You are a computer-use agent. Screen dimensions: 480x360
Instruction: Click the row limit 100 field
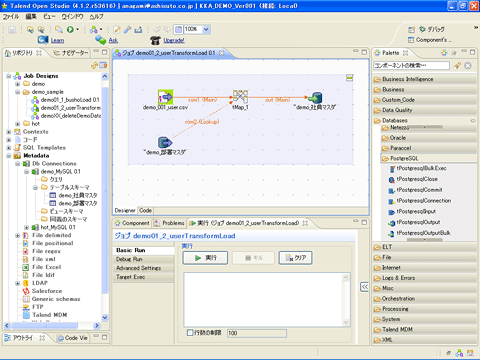click(257, 333)
